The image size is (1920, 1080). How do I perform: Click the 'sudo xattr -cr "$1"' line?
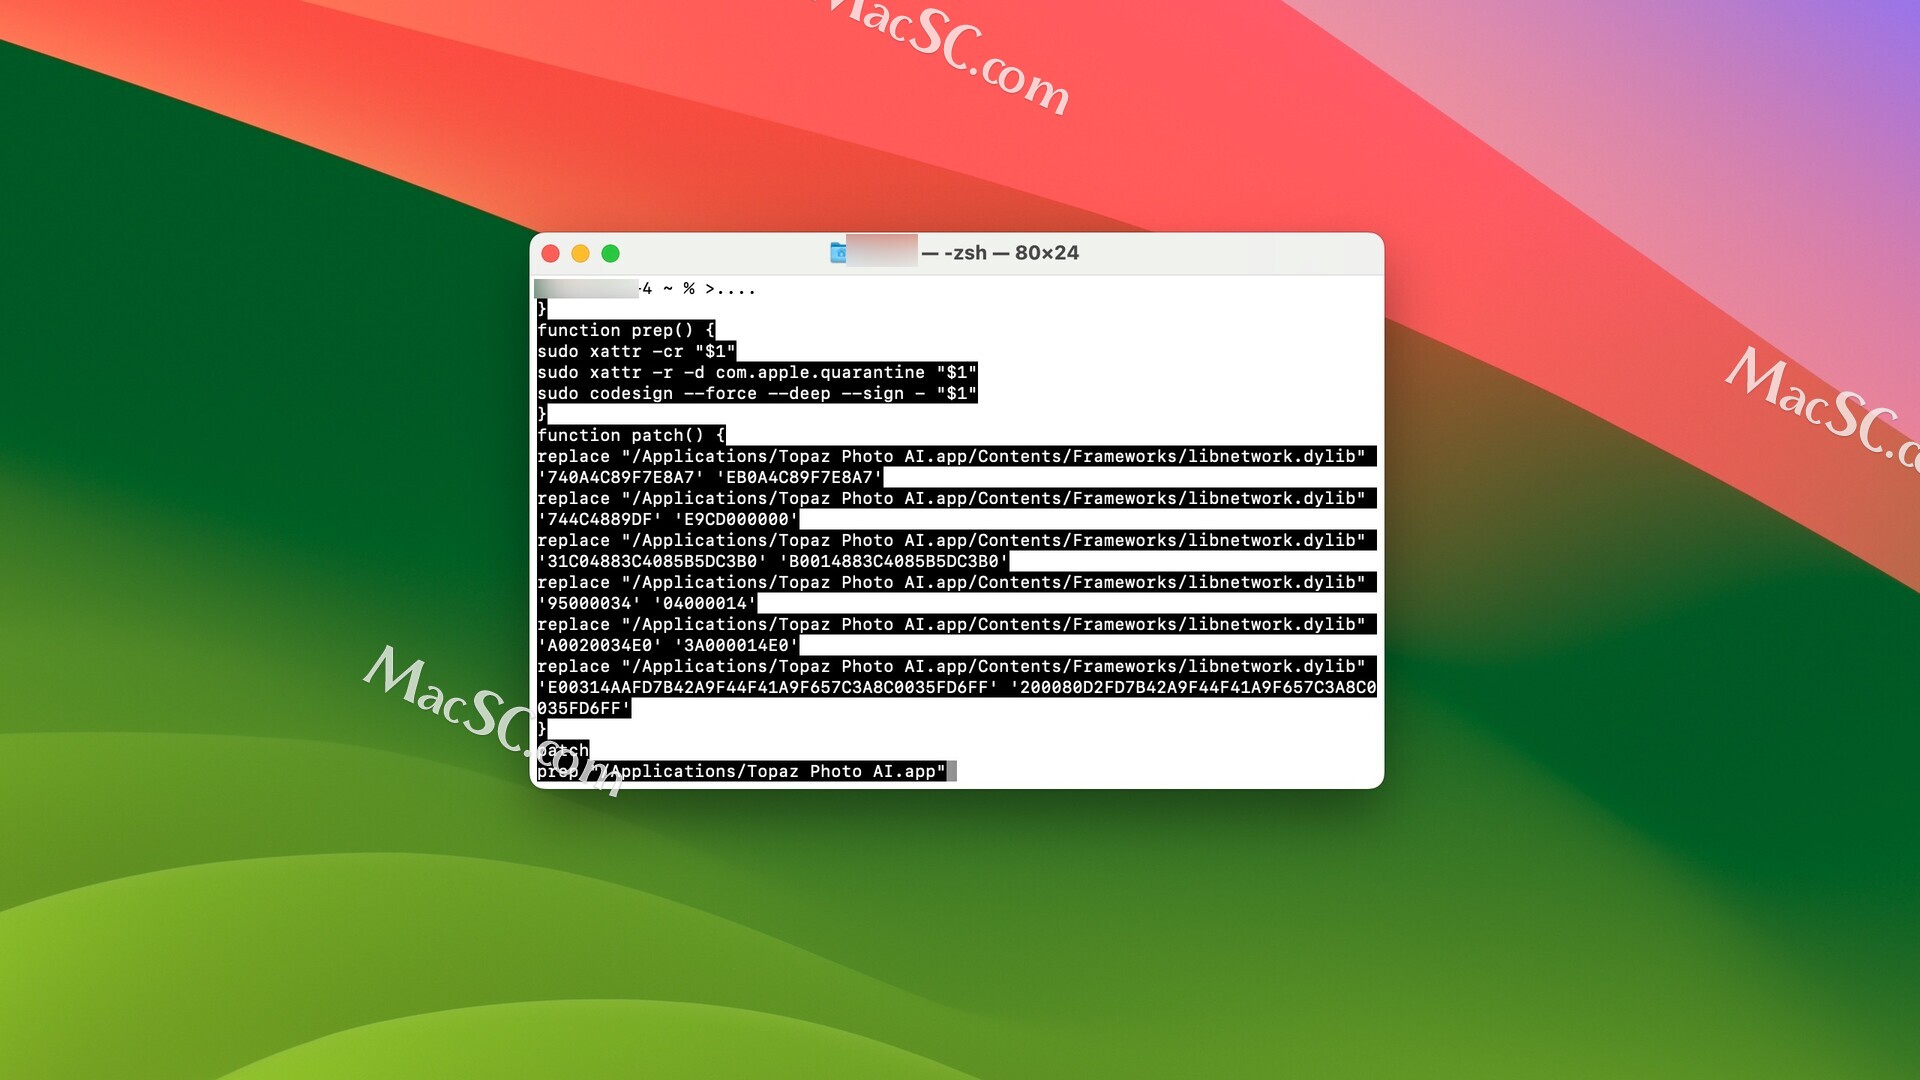point(636,351)
